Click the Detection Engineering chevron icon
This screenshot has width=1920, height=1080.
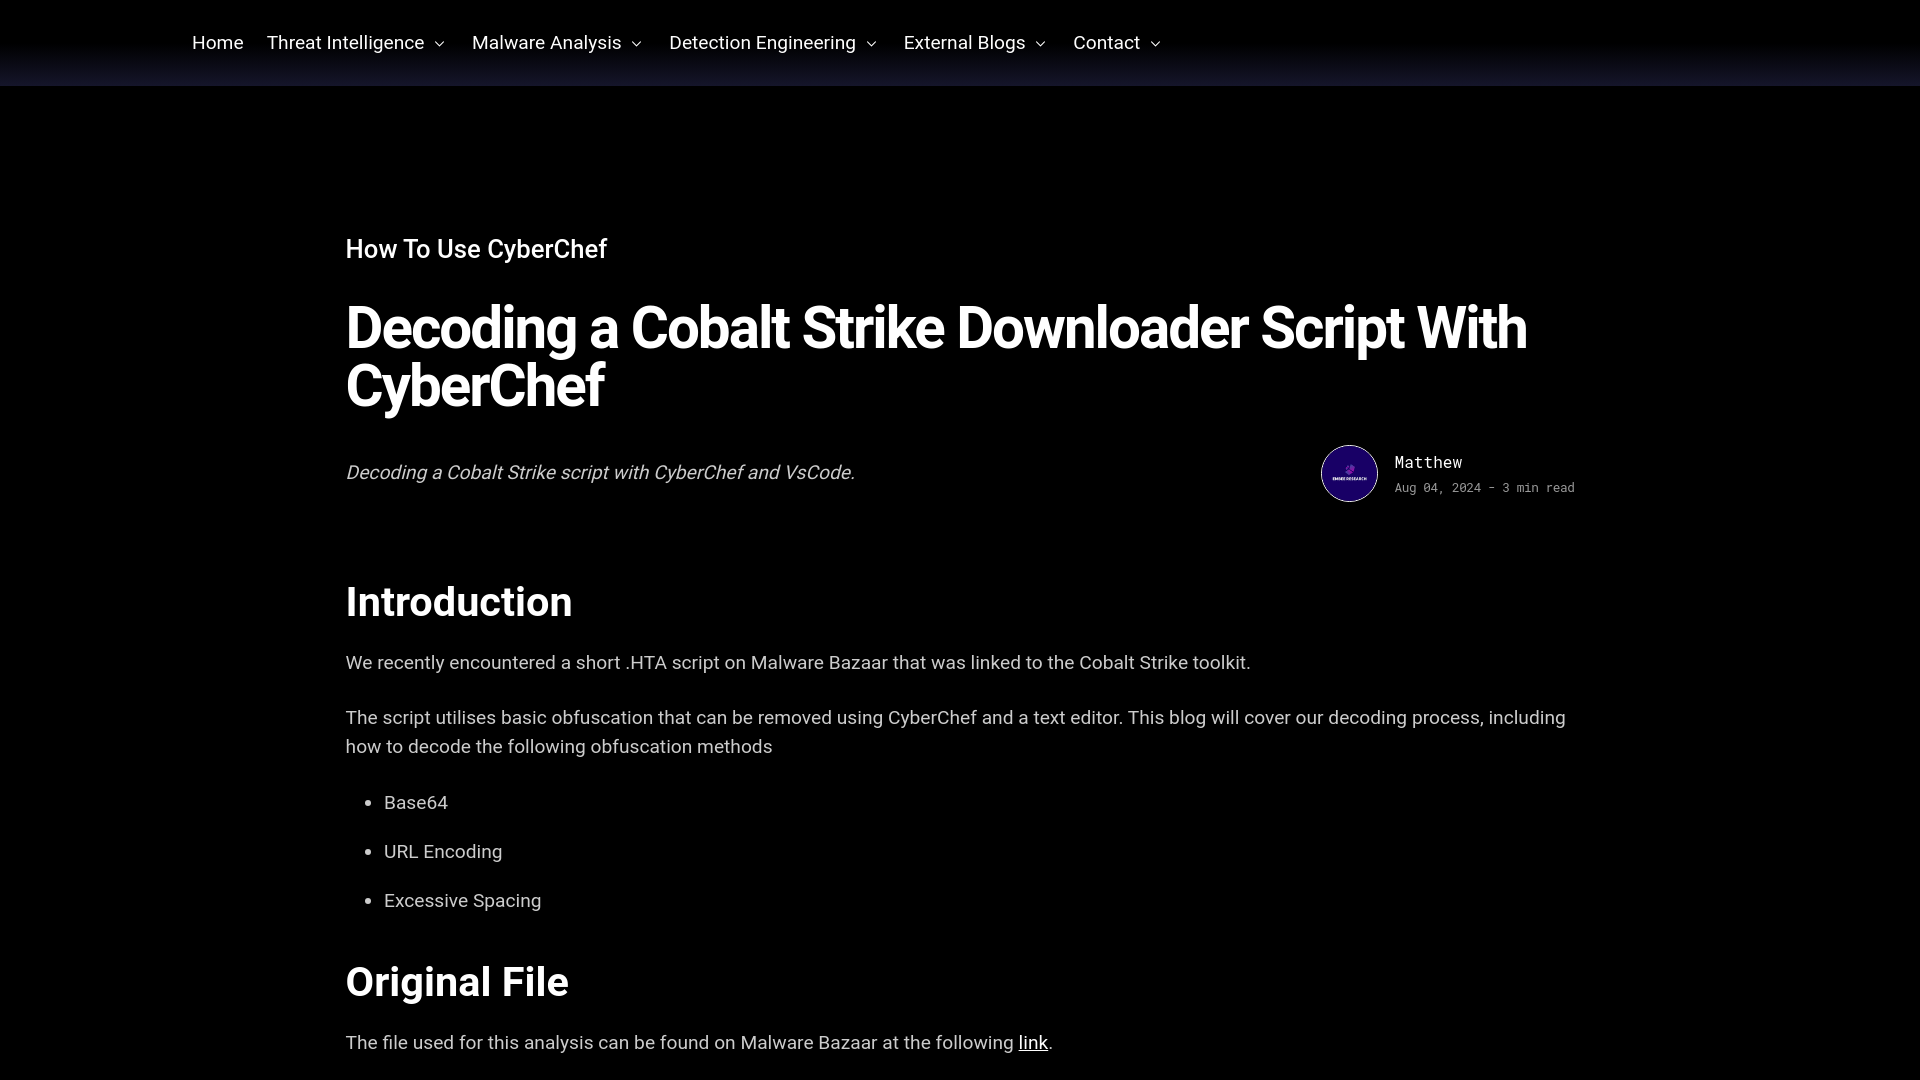[872, 42]
